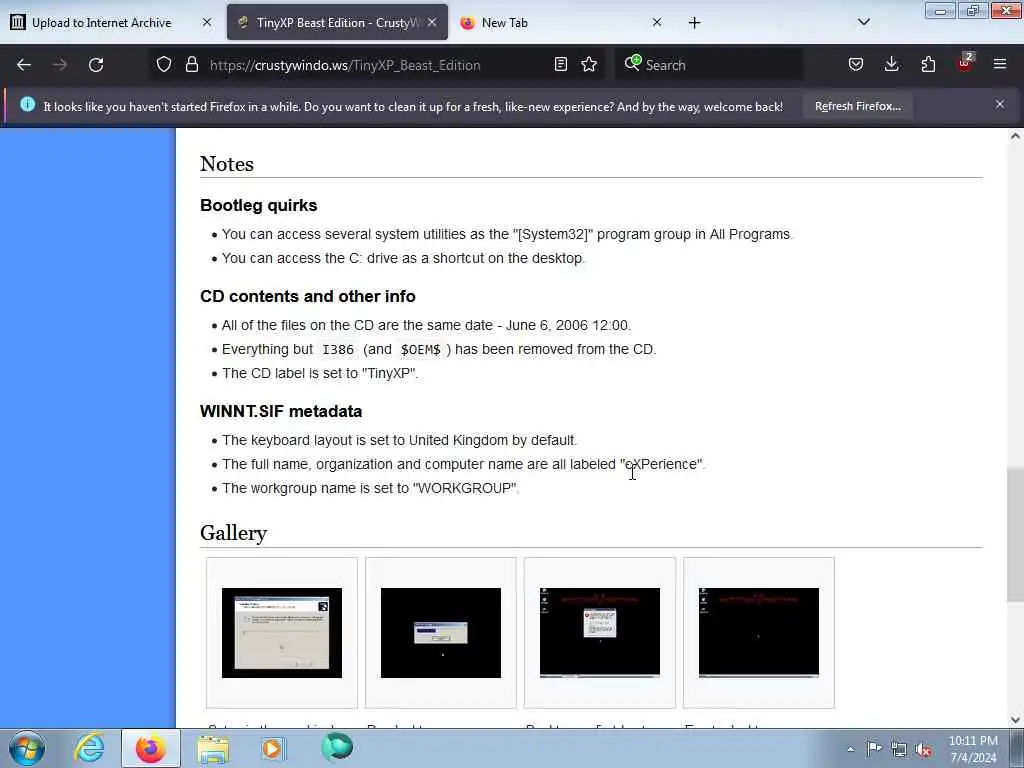Screen dimensions: 1024x768
Task: Click the Bootleg quirks heading
Action: pyautogui.click(x=259, y=205)
